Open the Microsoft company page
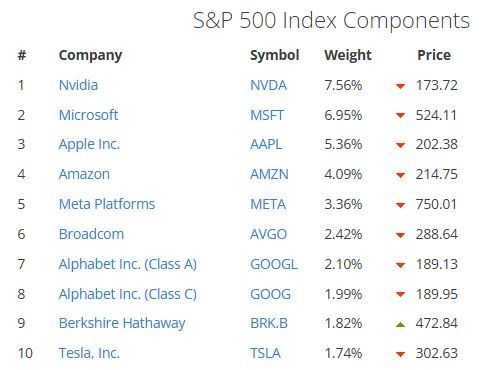Screen dimensions: 481x370 pos(88,115)
